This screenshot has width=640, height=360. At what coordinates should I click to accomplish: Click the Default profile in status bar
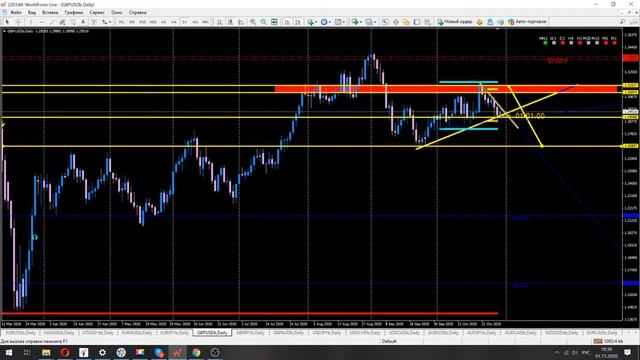(x=389, y=341)
